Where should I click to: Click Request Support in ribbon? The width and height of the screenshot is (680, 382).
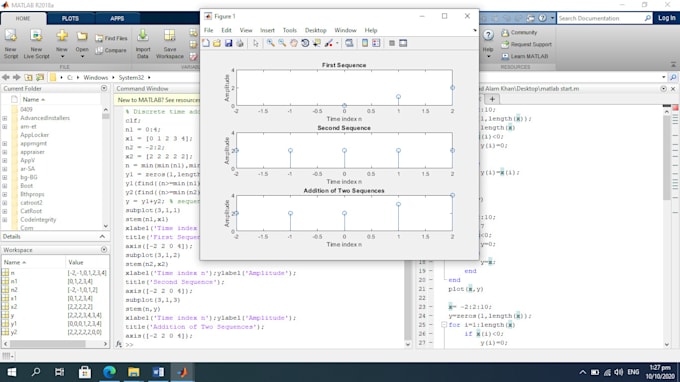(526, 44)
